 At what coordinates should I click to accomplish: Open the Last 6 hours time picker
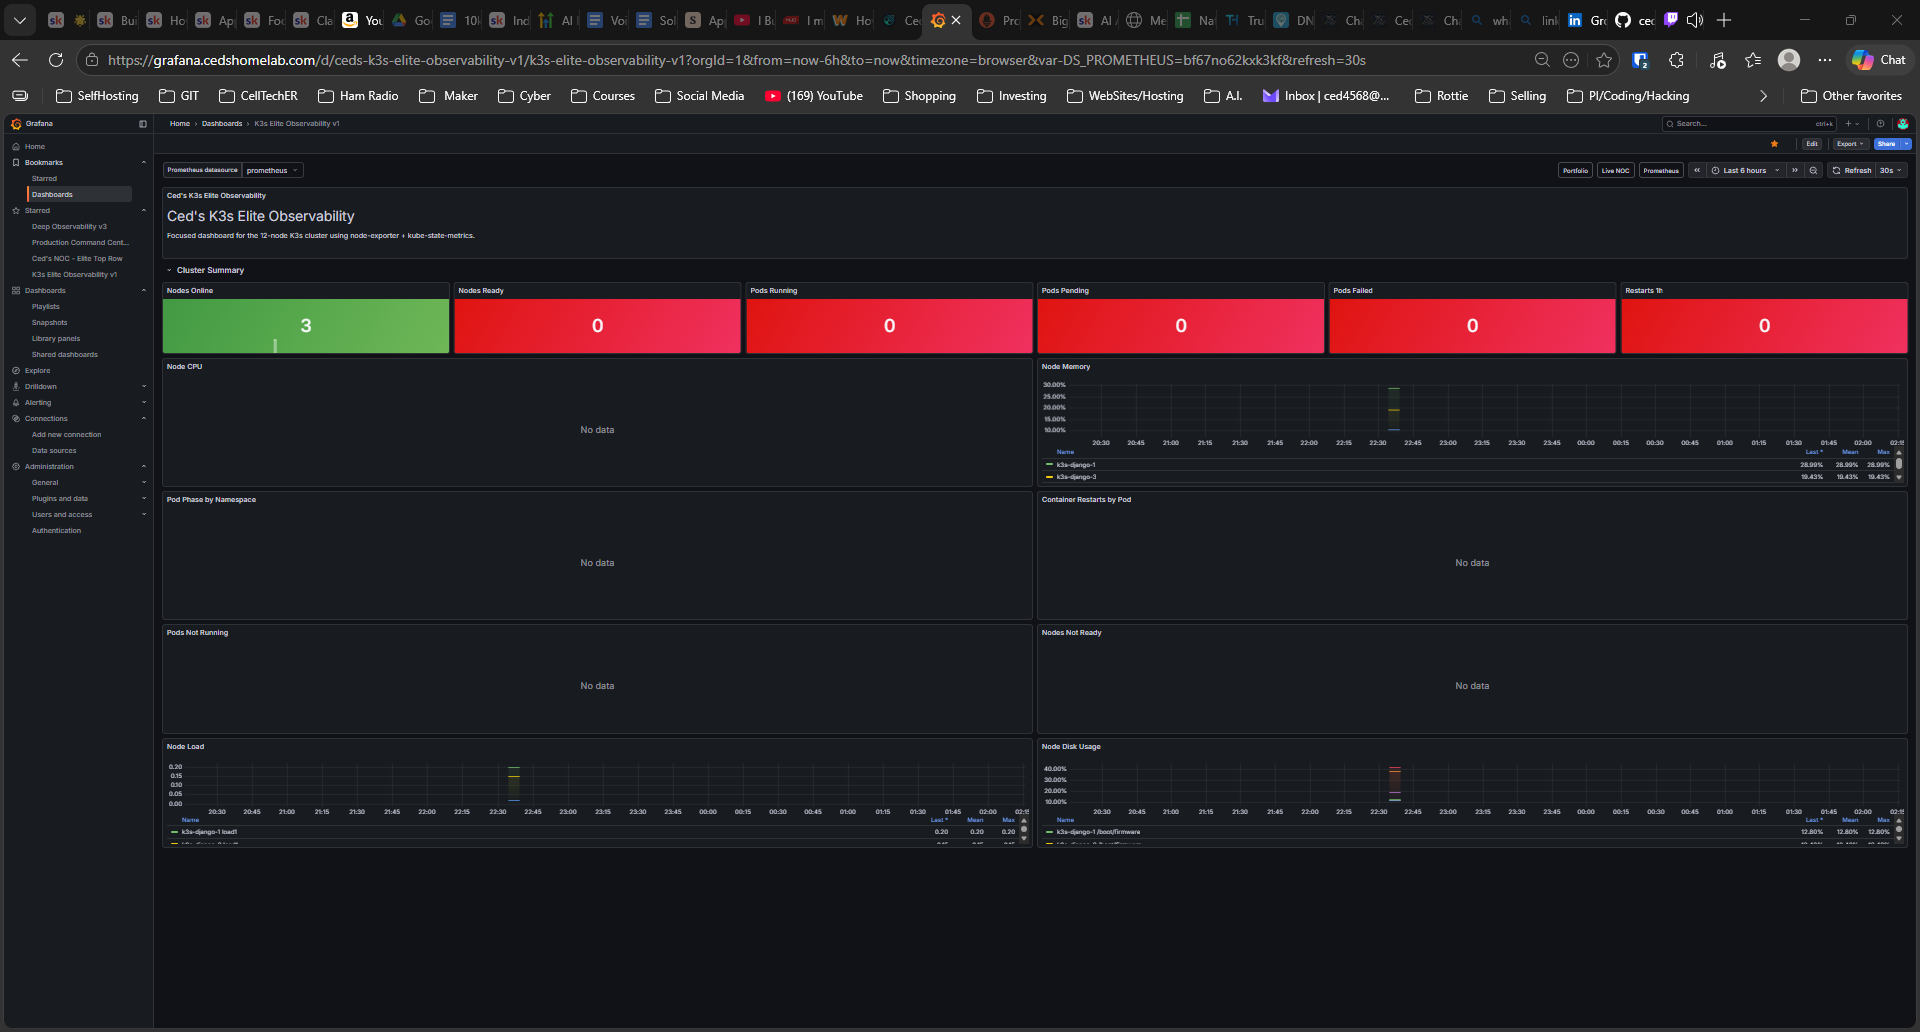(x=1746, y=170)
